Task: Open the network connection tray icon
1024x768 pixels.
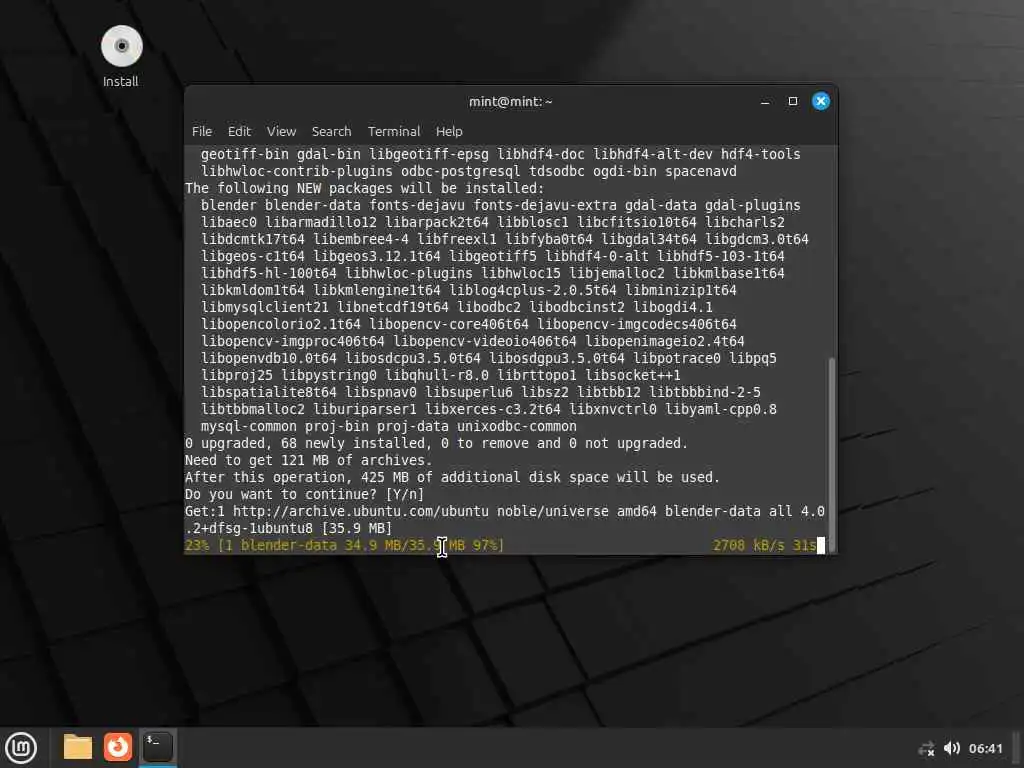Action: click(926, 748)
